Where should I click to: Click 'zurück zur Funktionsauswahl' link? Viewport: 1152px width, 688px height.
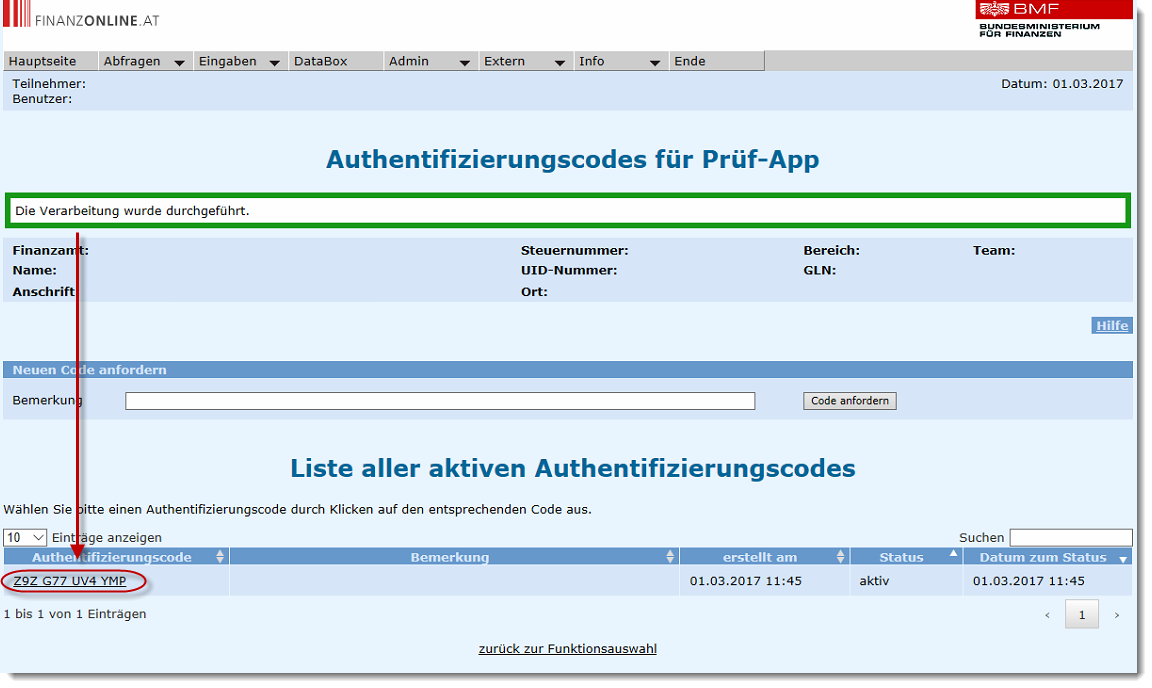pos(567,649)
